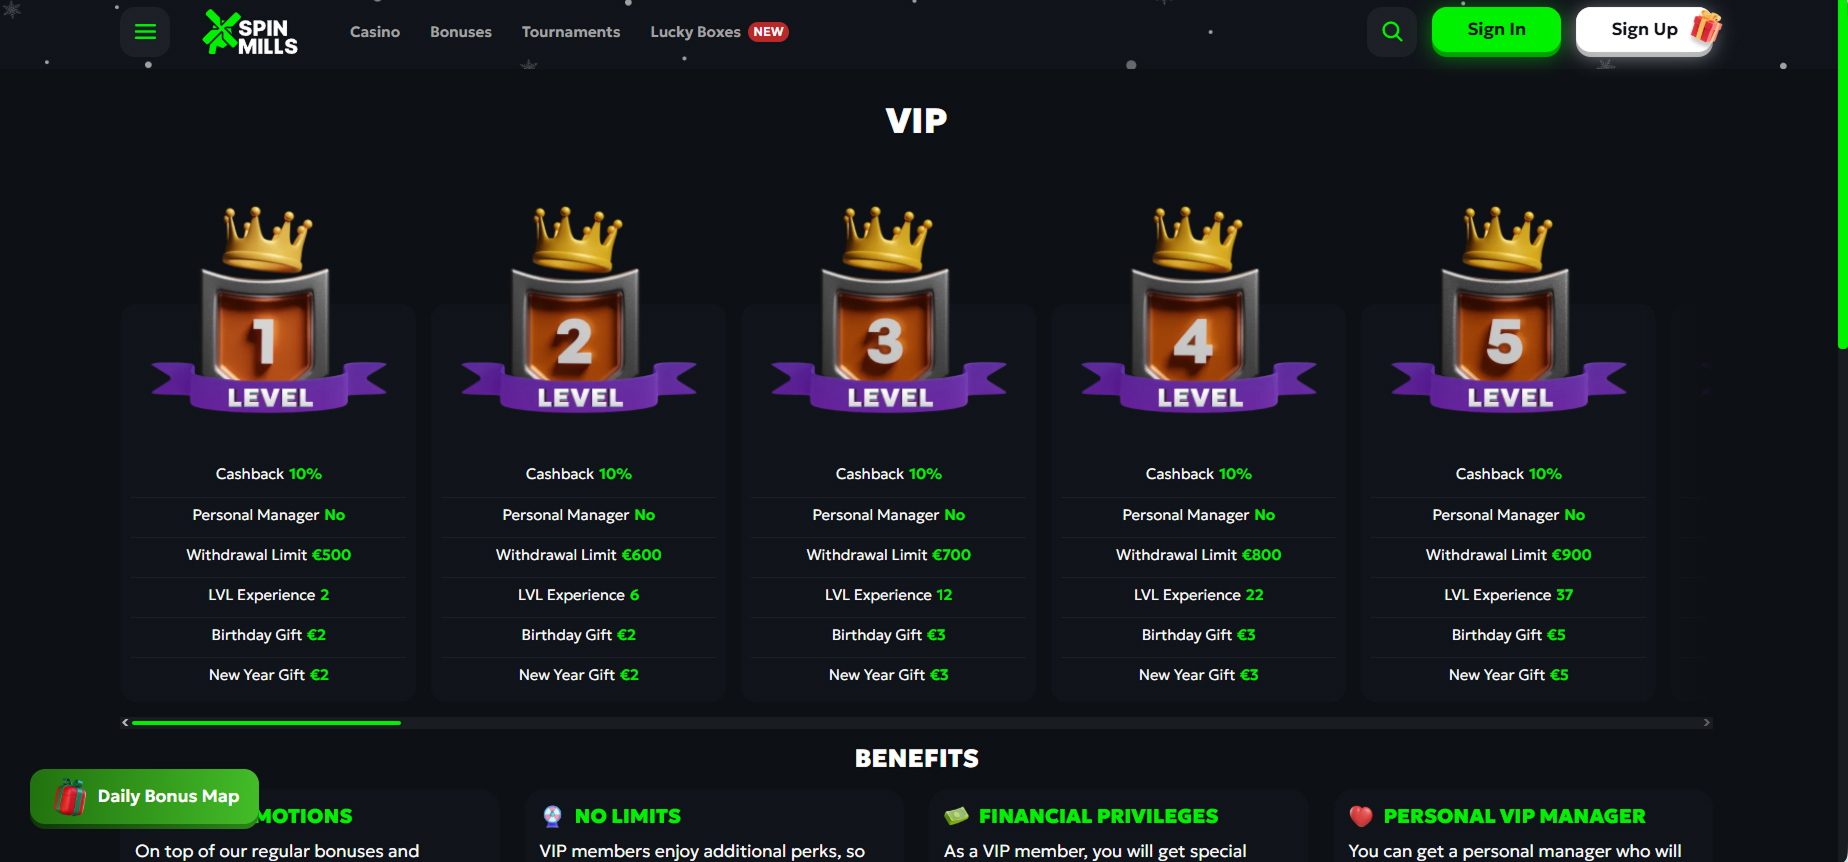1848x862 pixels.
Task: Click the gift icon on Sign Up
Action: coord(1706,27)
